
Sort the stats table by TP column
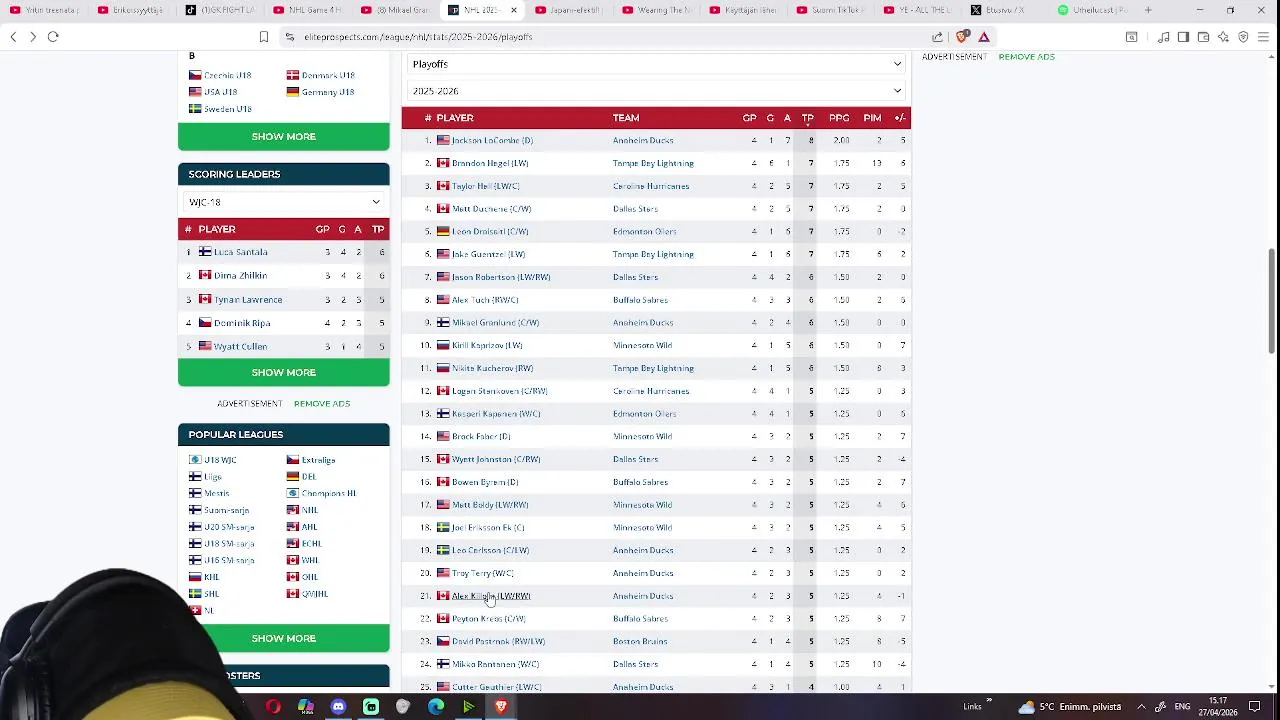(x=808, y=118)
